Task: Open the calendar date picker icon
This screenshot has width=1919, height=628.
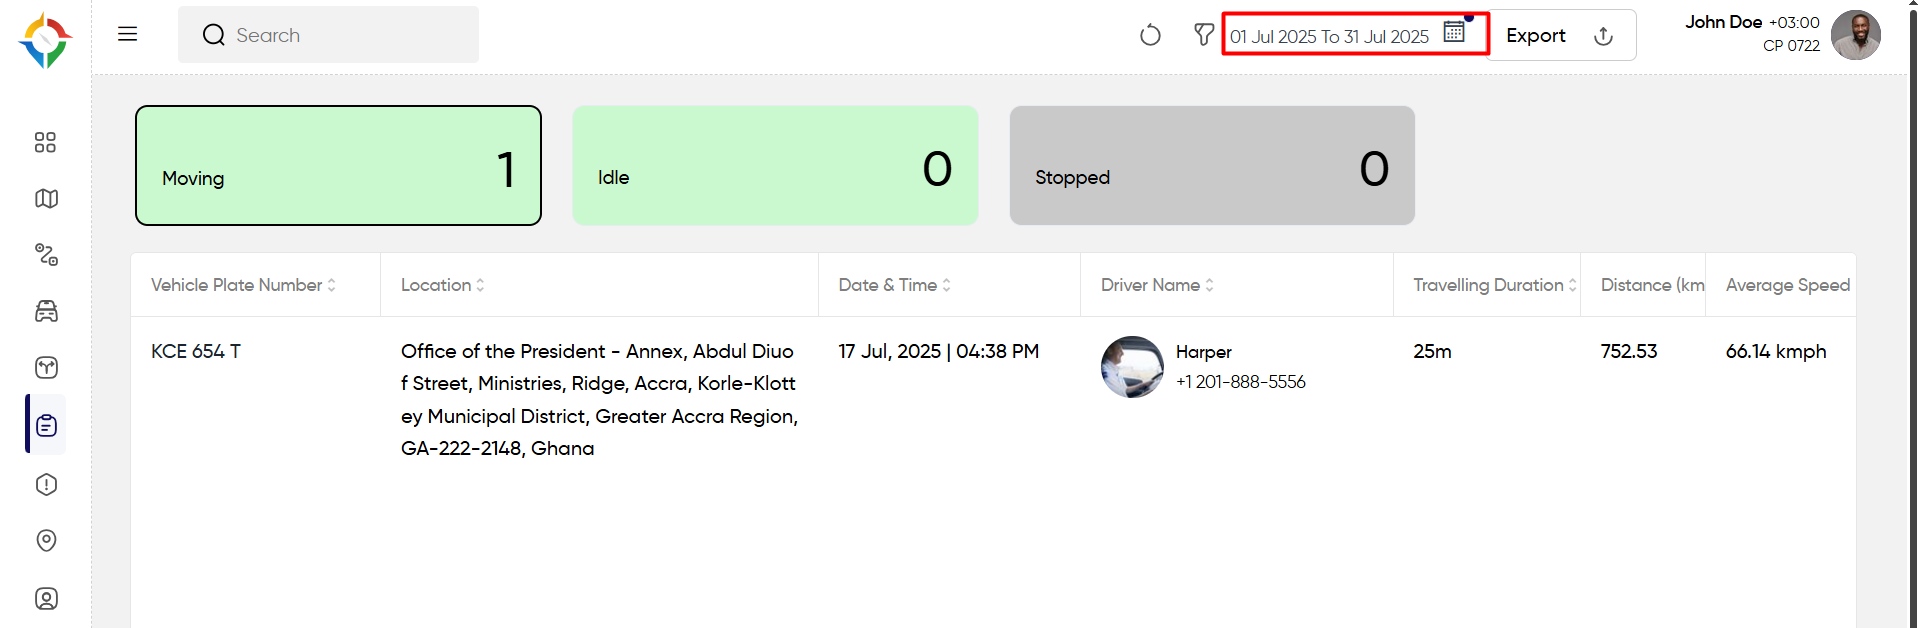Action: [x=1454, y=32]
